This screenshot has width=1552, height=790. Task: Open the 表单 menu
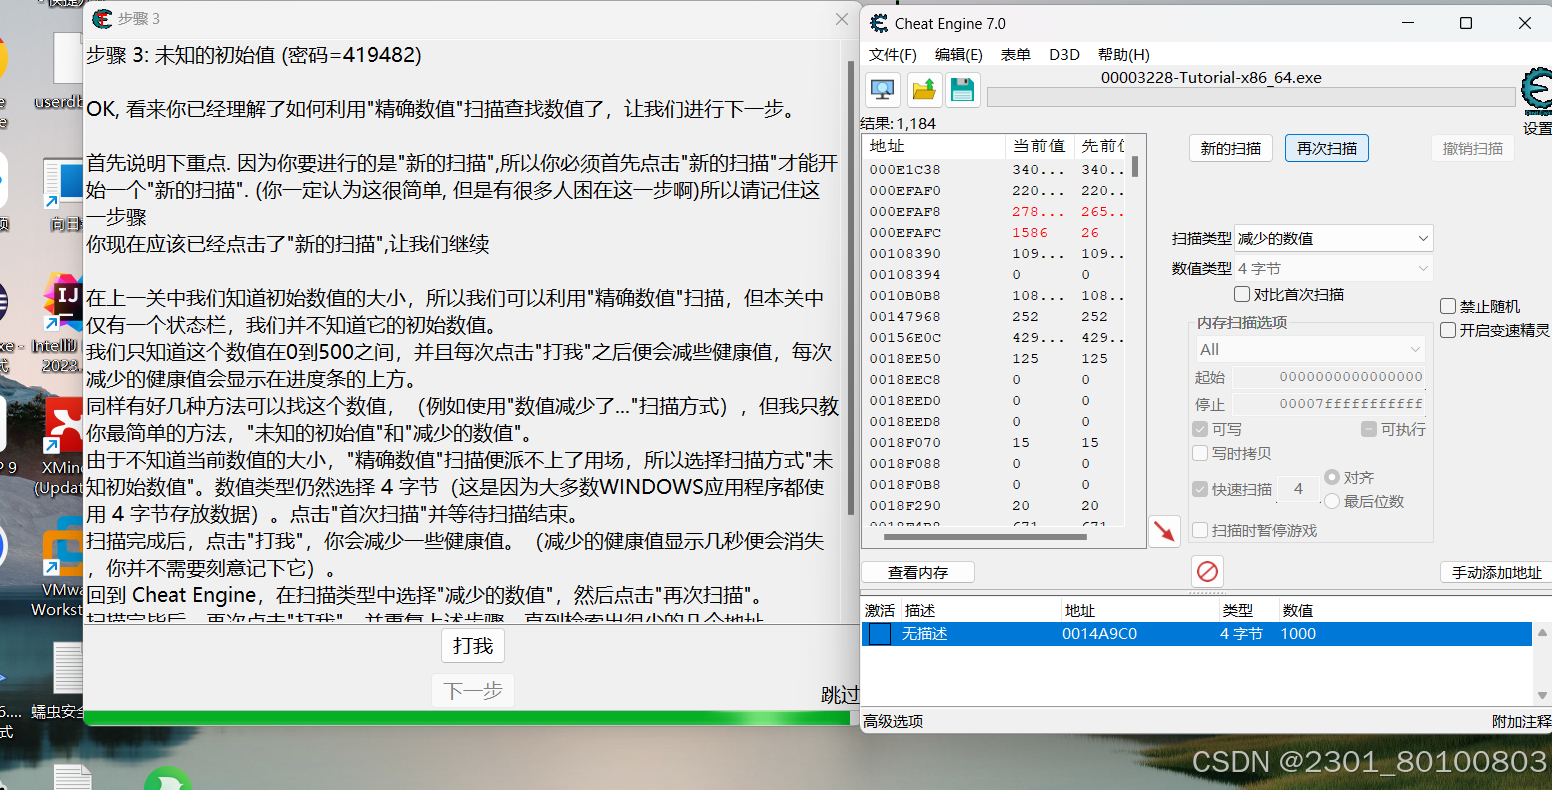[1015, 54]
